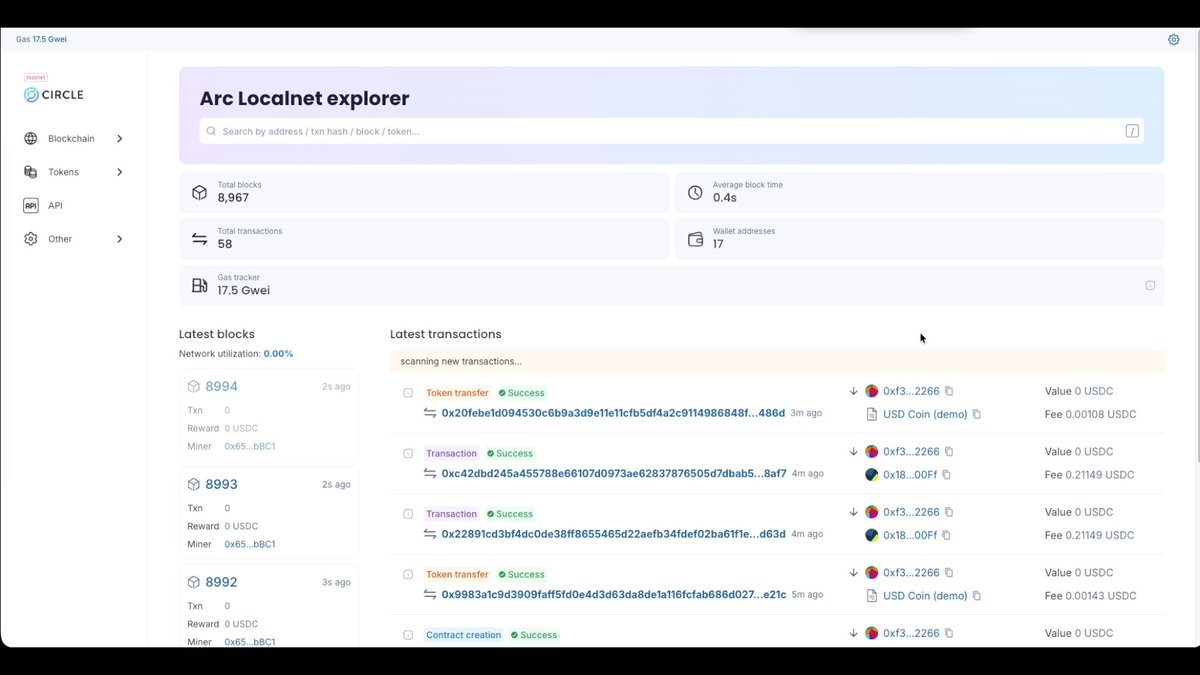The image size is (1200, 675).
Task: Copy sender address 0xf3...2266 in the 0x20febe1d transaction
Action: [x=949, y=391]
